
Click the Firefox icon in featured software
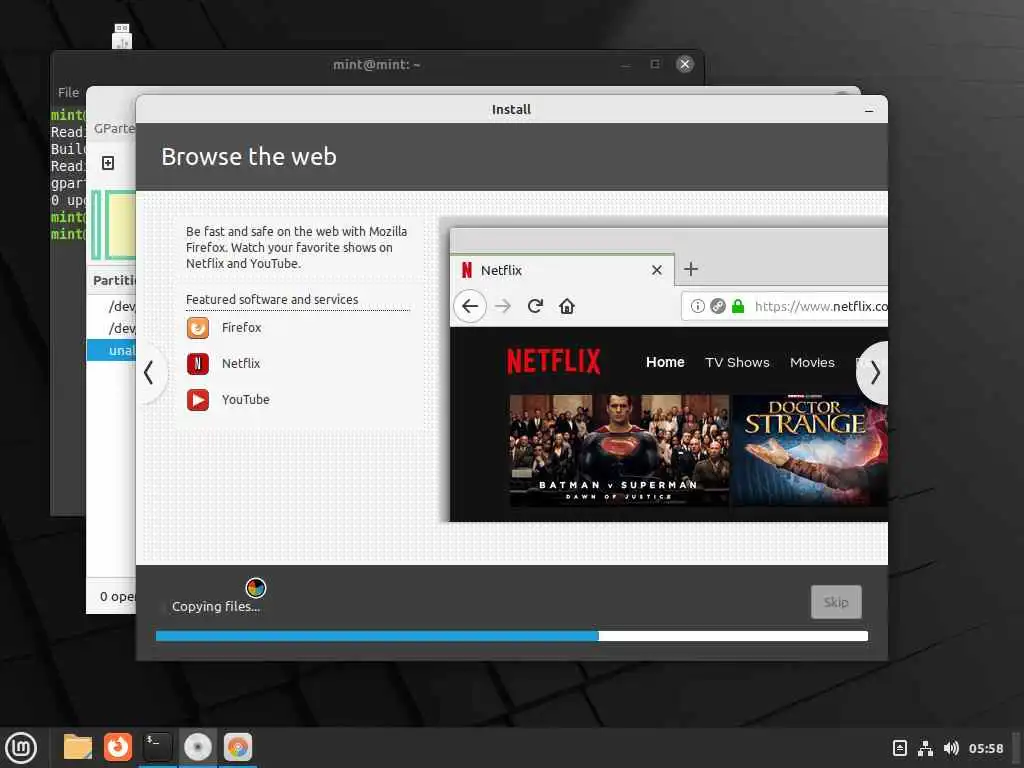[x=198, y=328]
